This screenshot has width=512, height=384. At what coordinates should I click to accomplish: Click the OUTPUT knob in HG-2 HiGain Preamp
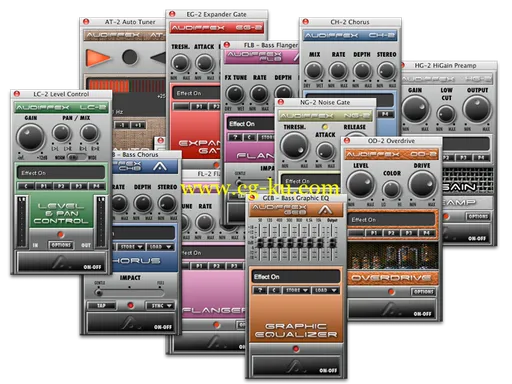point(477,109)
